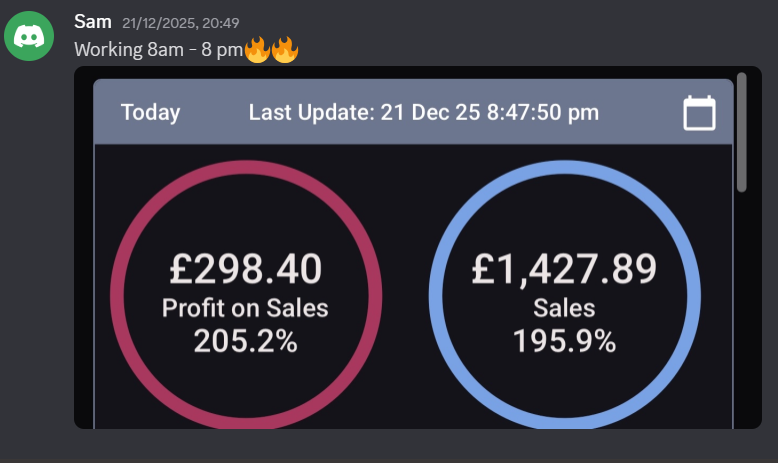Click the username Sam
778x463 pixels.
pyautogui.click(x=92, y=22)
